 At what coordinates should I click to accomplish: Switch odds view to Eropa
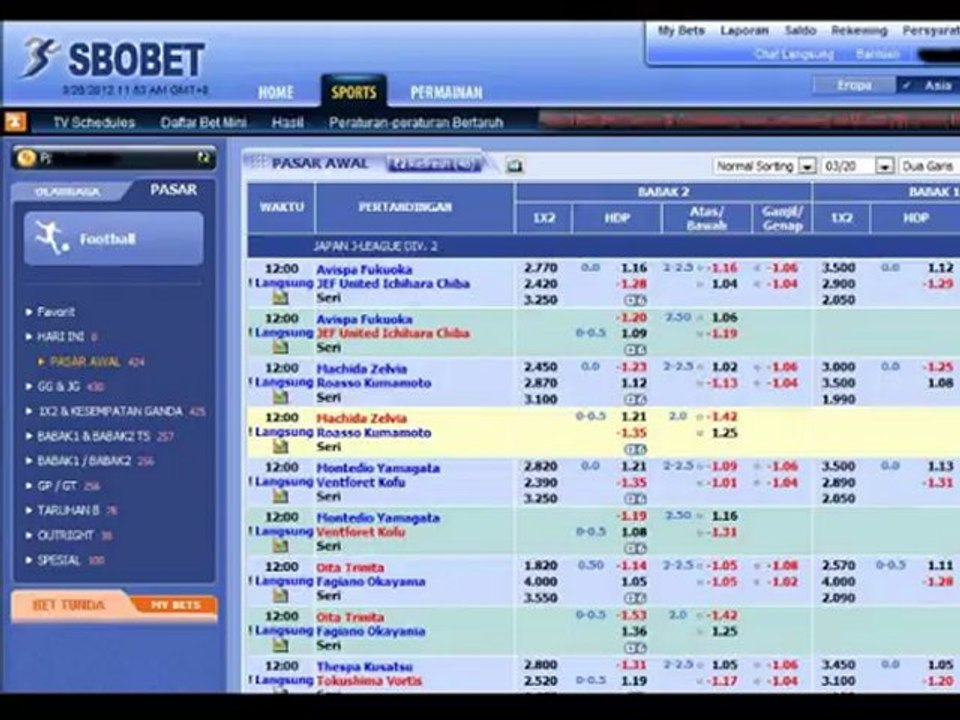pos(854,85)
